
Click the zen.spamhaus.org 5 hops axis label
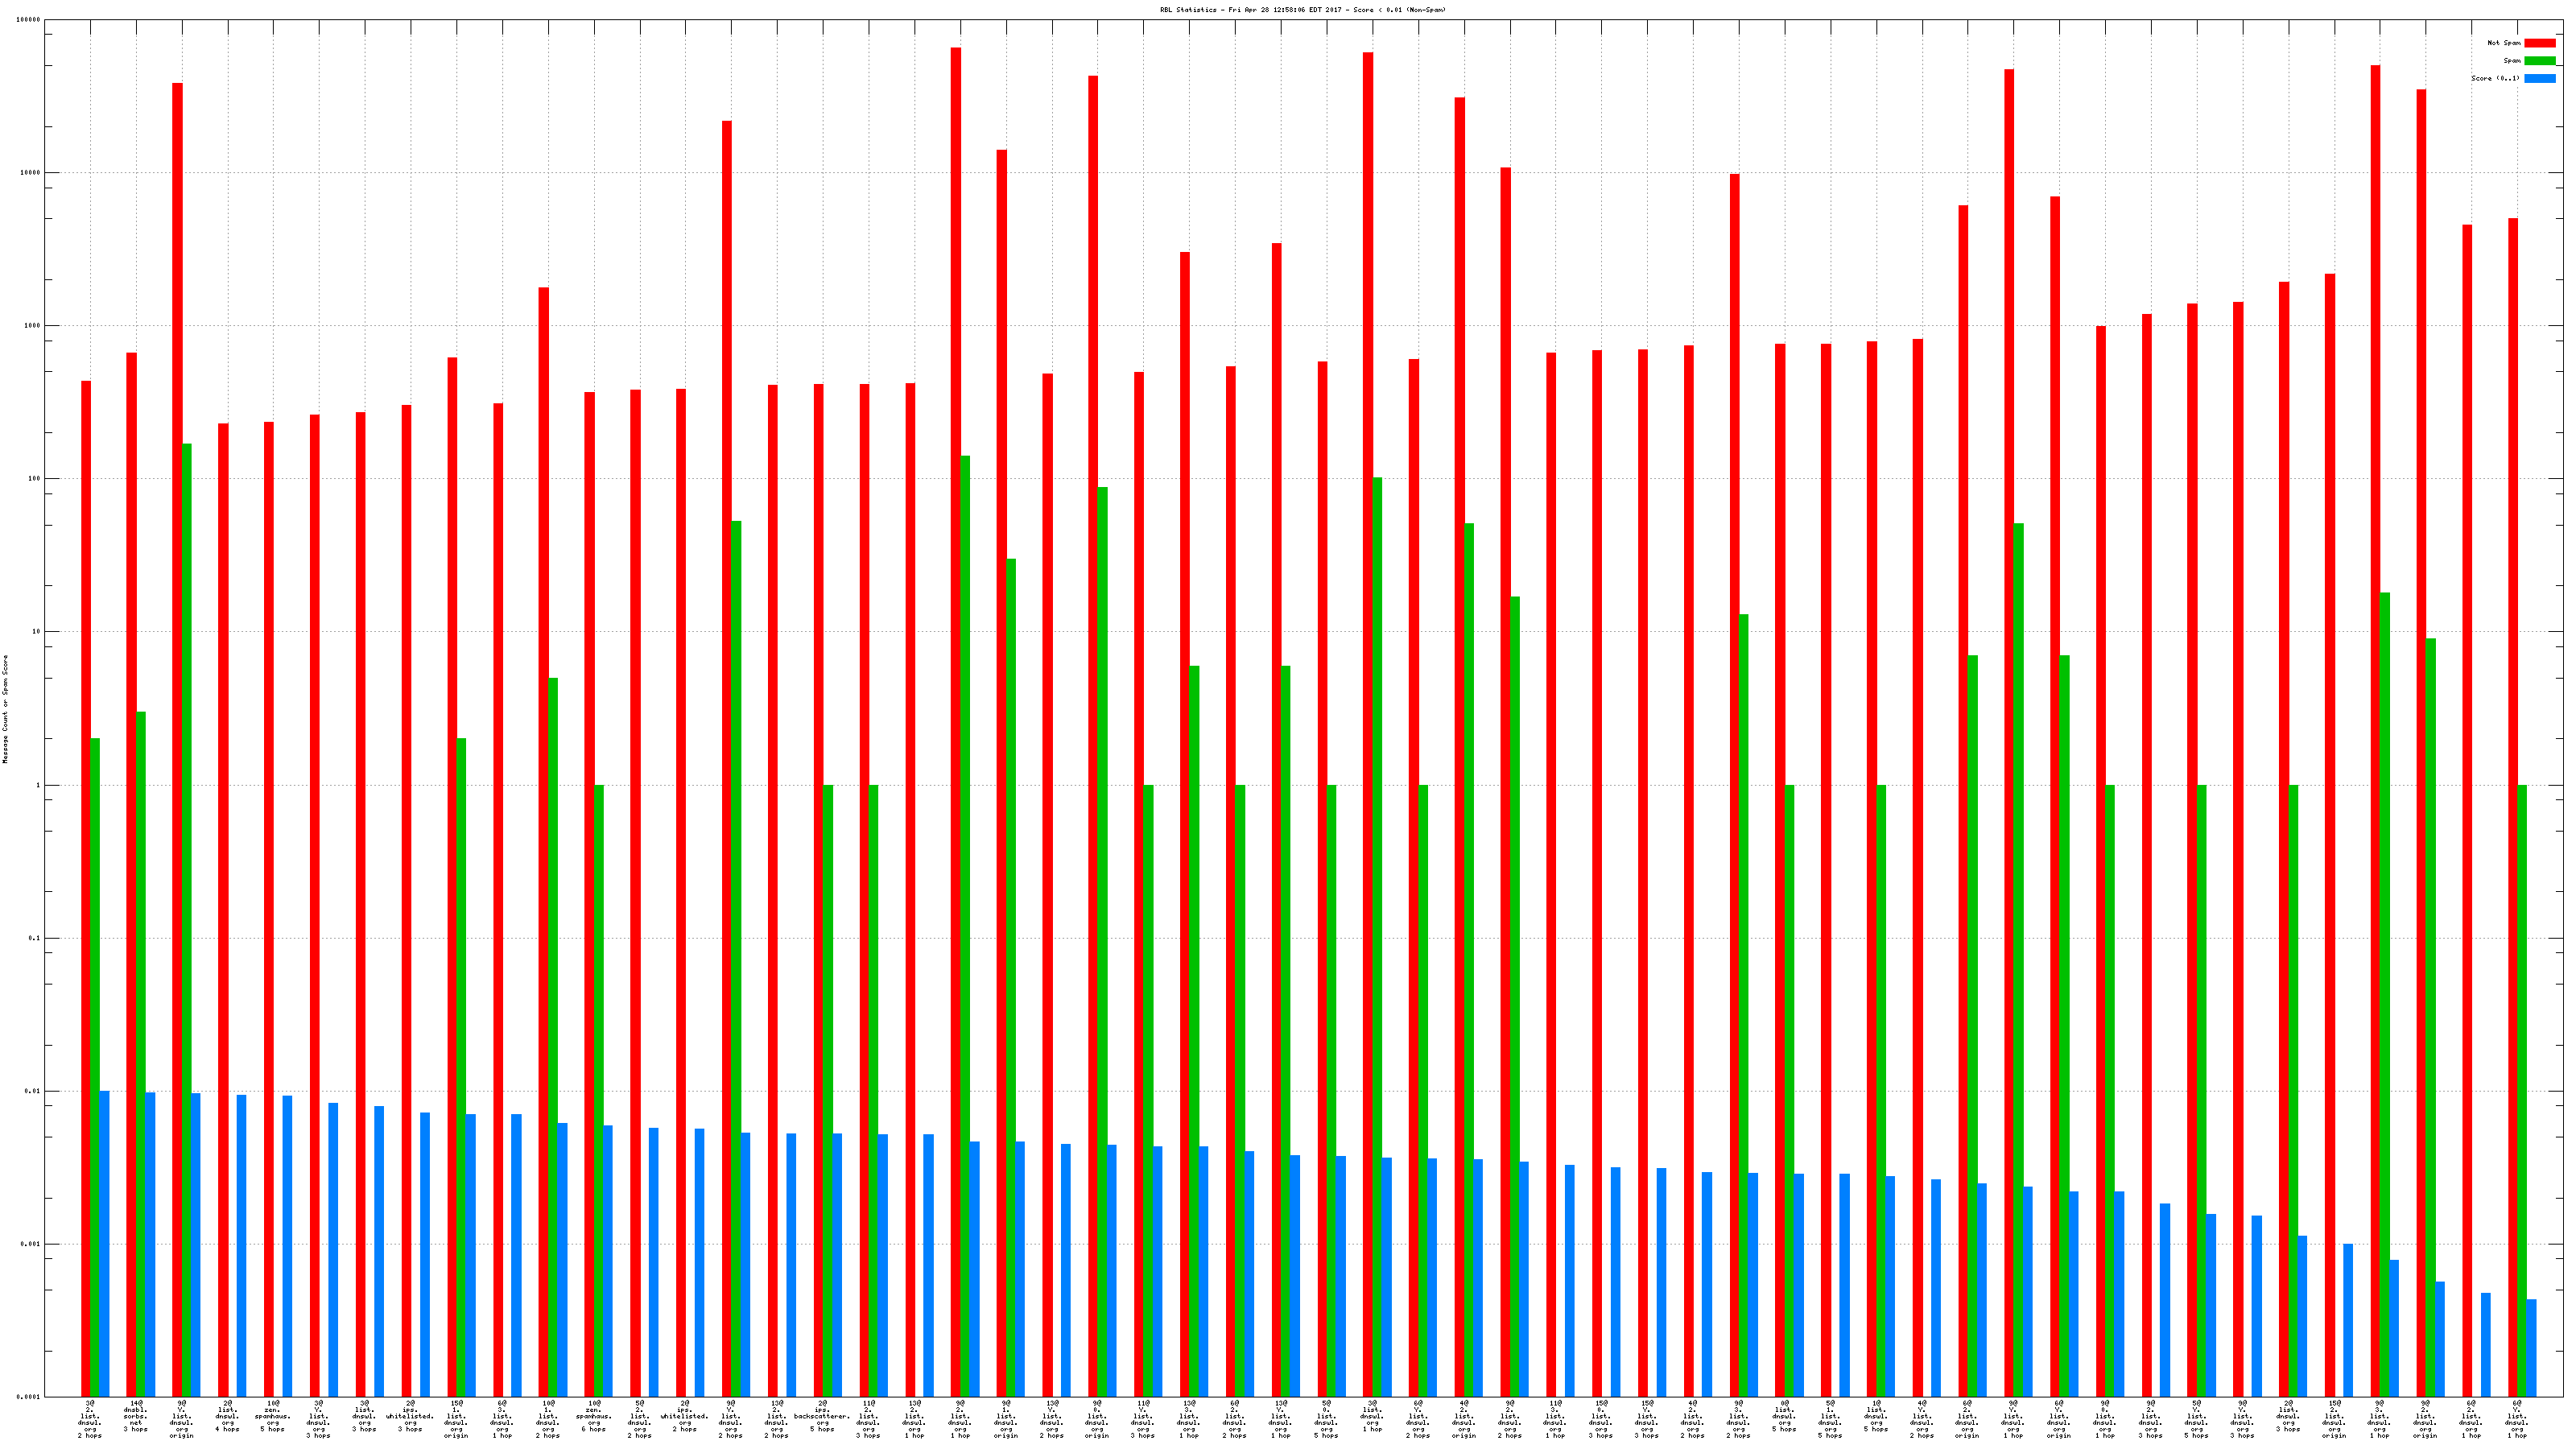point(272,1417)
